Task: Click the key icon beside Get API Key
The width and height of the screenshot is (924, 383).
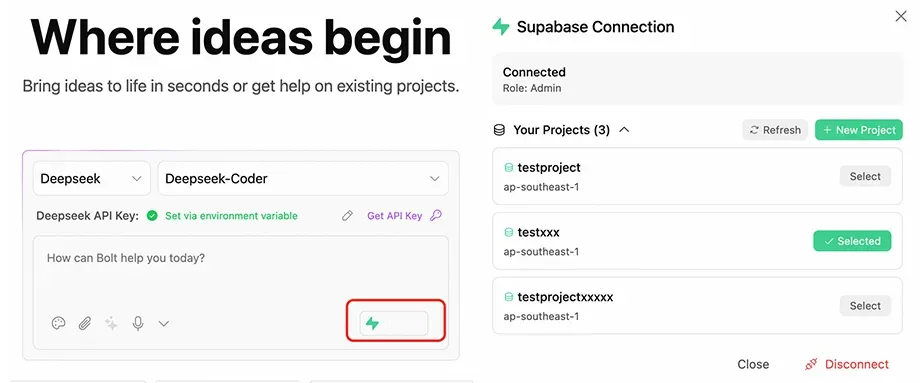Action: coord(435,216)
